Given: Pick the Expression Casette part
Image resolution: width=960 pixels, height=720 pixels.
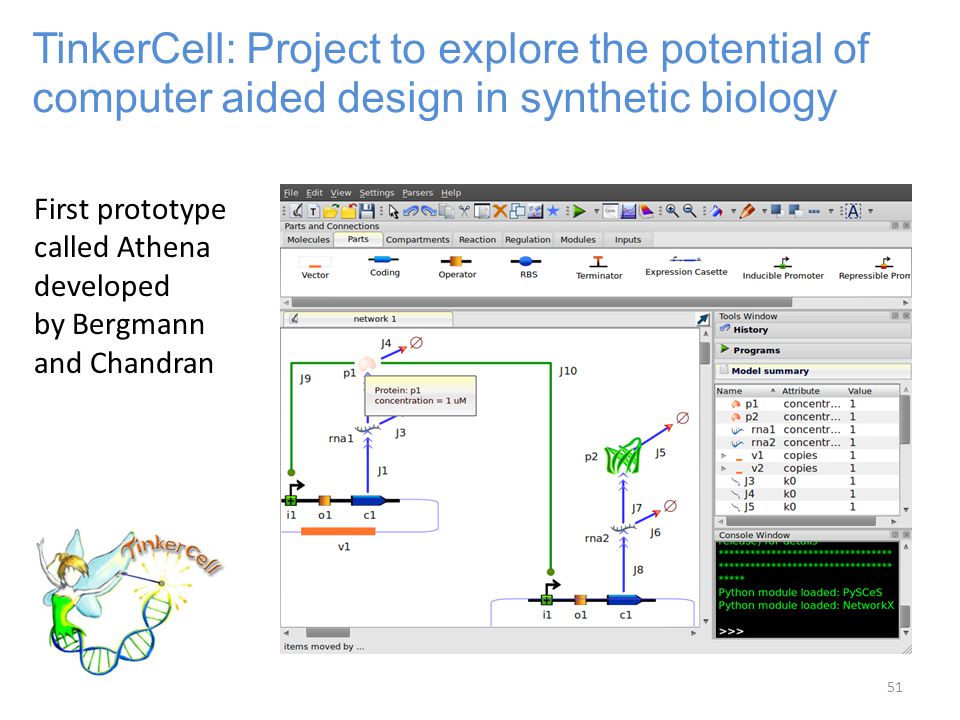Looking at the screenshot, I should (x=686, y=267).
